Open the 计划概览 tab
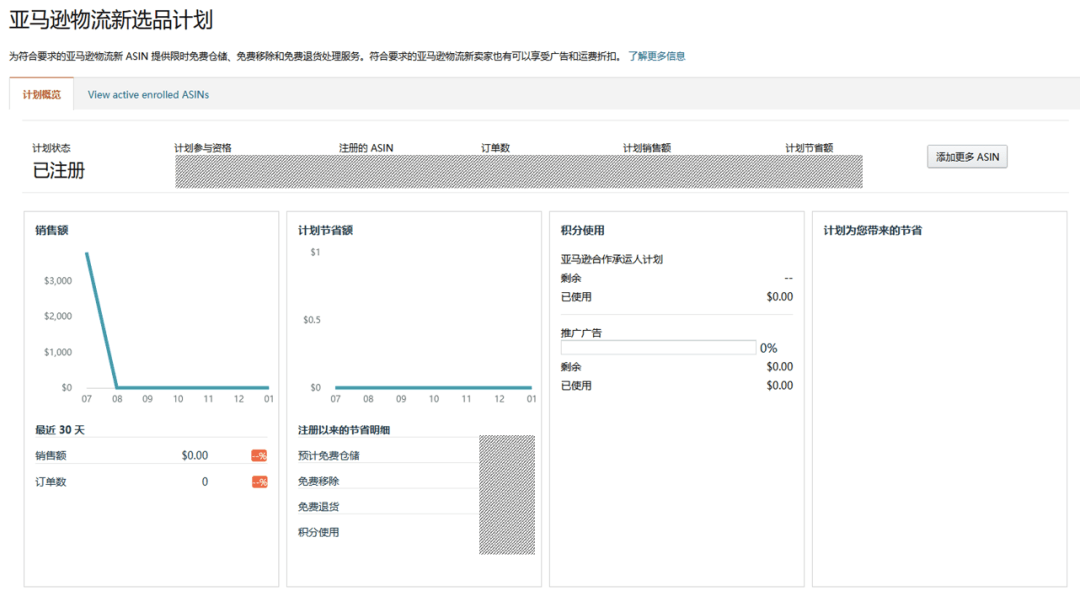1080x596 pixels. pyautogui.click(x=41, y=95)
